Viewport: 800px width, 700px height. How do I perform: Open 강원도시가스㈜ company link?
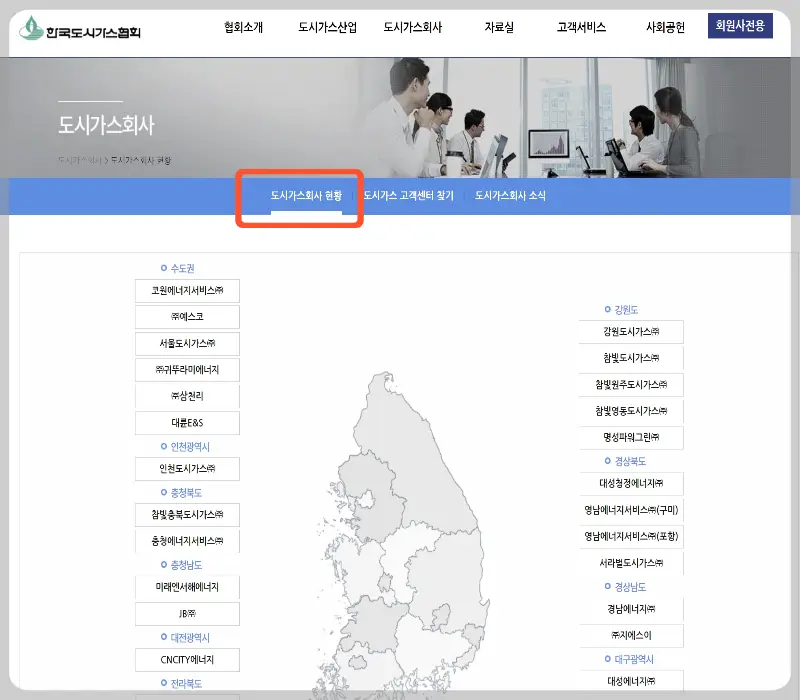[631, 332]
